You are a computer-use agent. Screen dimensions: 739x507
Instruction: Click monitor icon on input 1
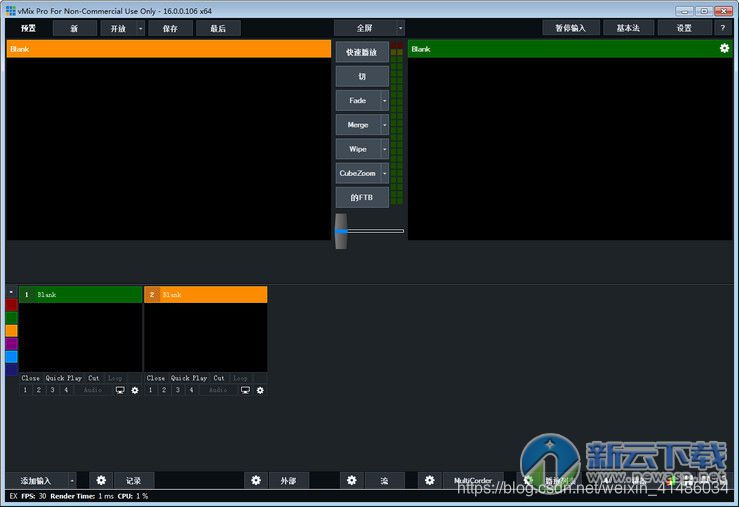(120, 390)
